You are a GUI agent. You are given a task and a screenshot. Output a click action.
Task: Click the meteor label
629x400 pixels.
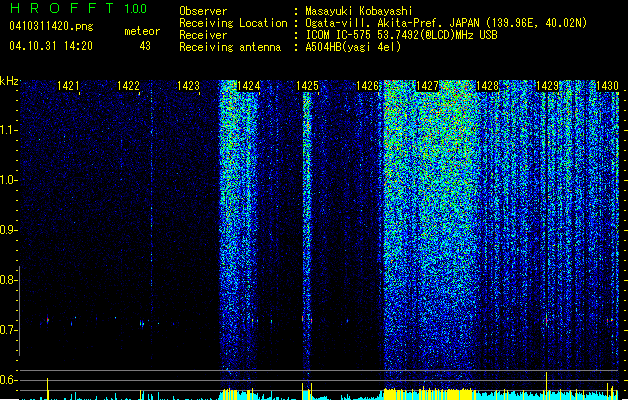coord(142,31)
